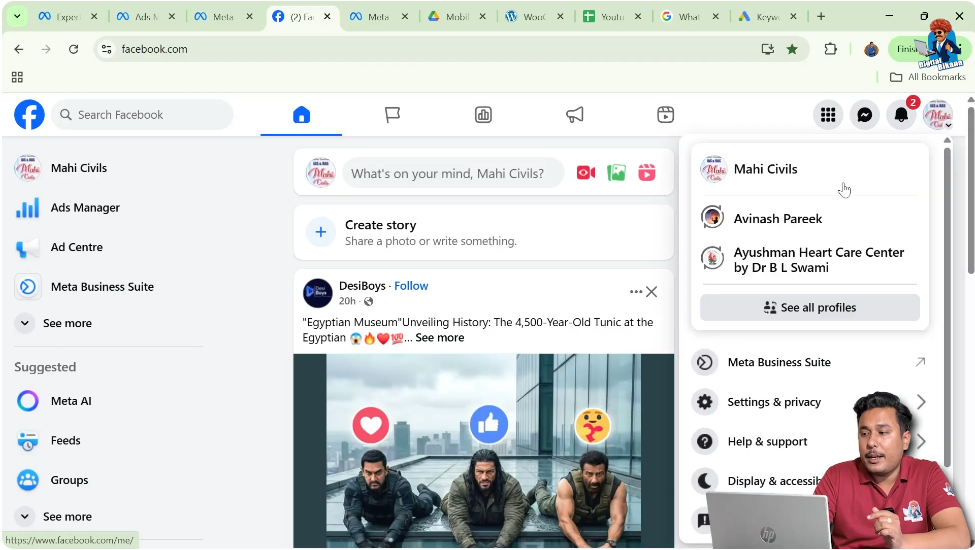
Task: Open Display & accessibility option
Action: point(774,481)
